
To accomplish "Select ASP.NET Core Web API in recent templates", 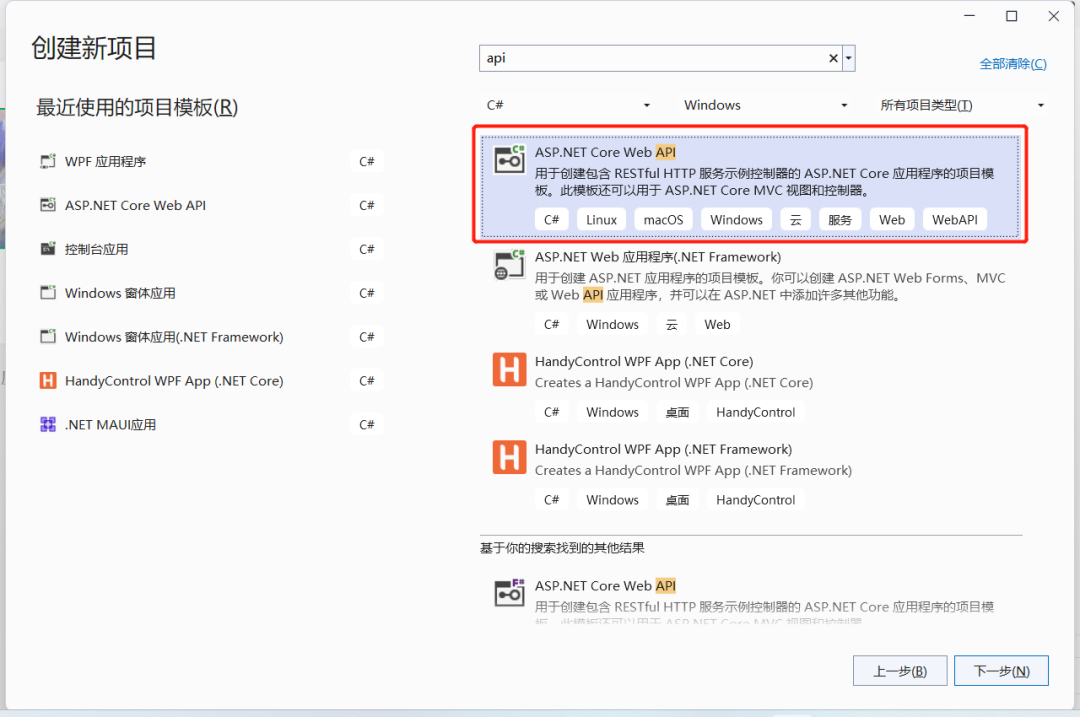I will click(210, 205).
